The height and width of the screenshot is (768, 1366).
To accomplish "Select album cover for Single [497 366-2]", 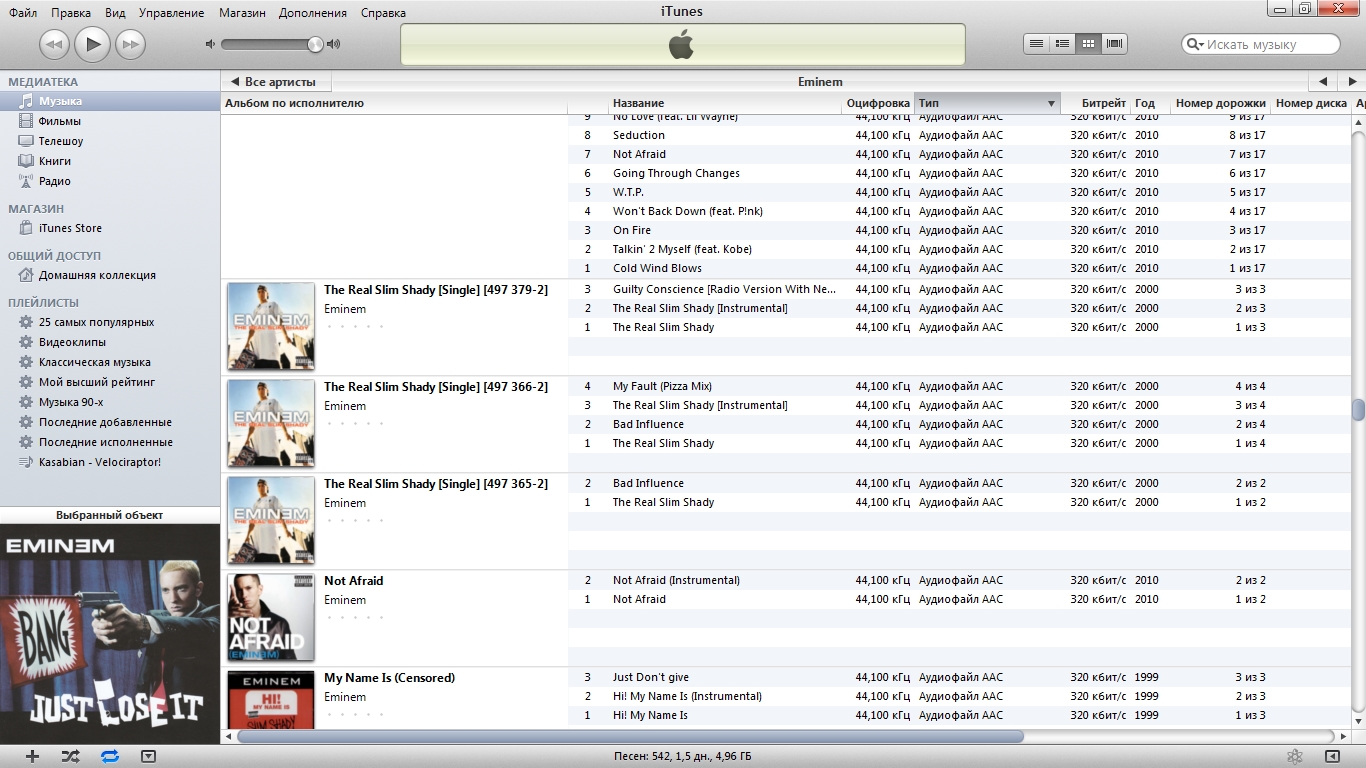I will click(x=271, y=423).
